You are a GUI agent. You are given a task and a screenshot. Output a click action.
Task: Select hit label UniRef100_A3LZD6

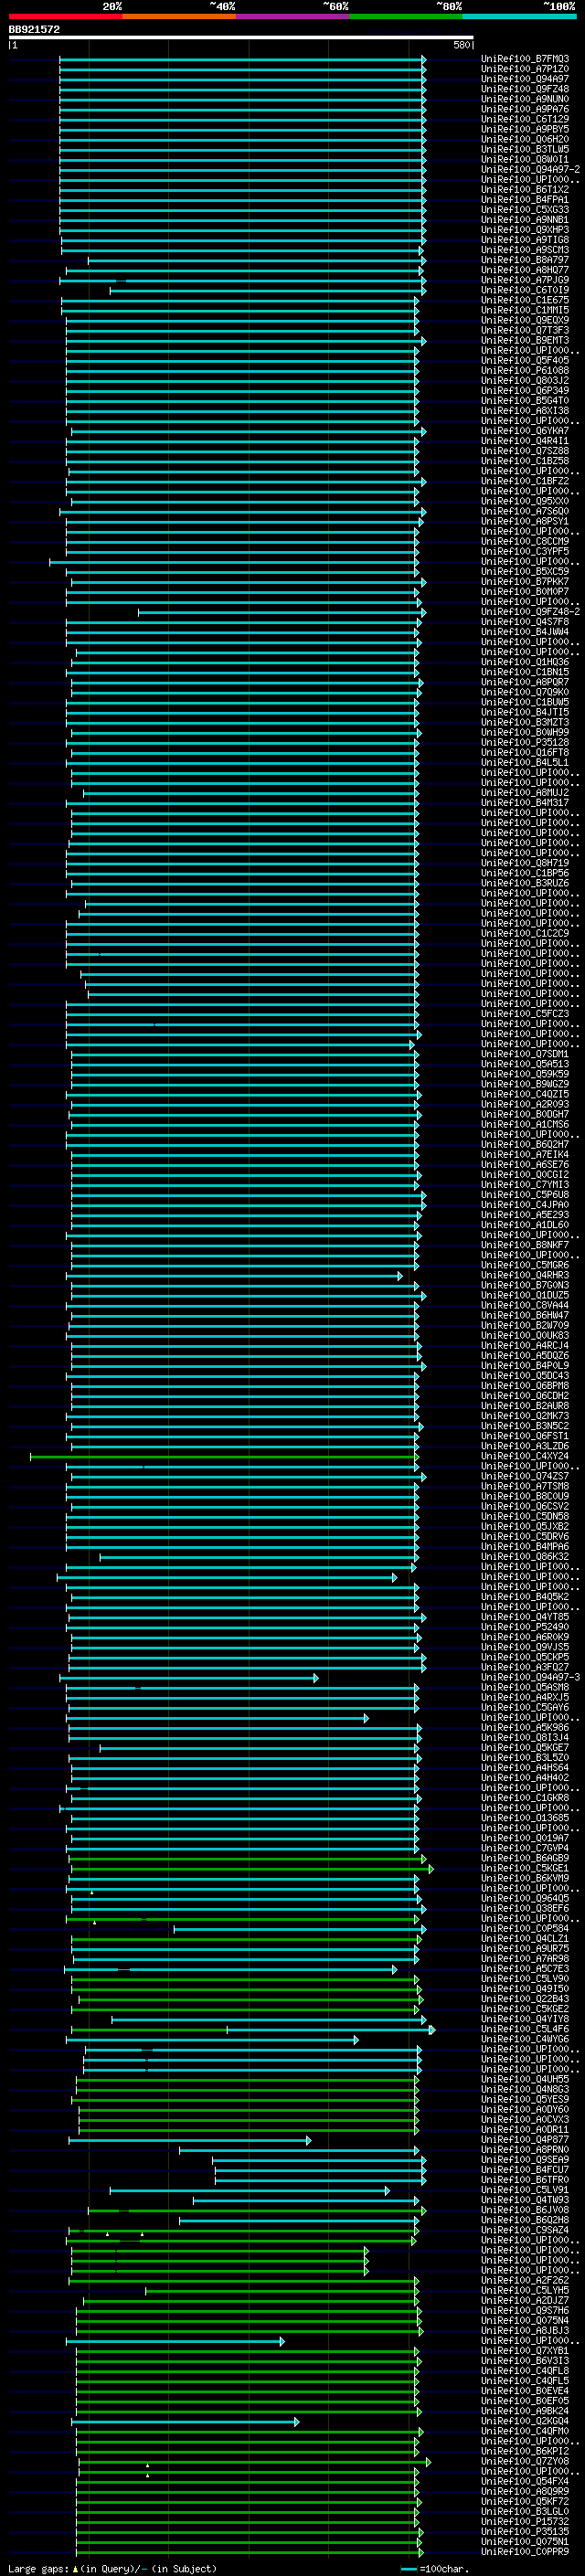click(525, 1446)
